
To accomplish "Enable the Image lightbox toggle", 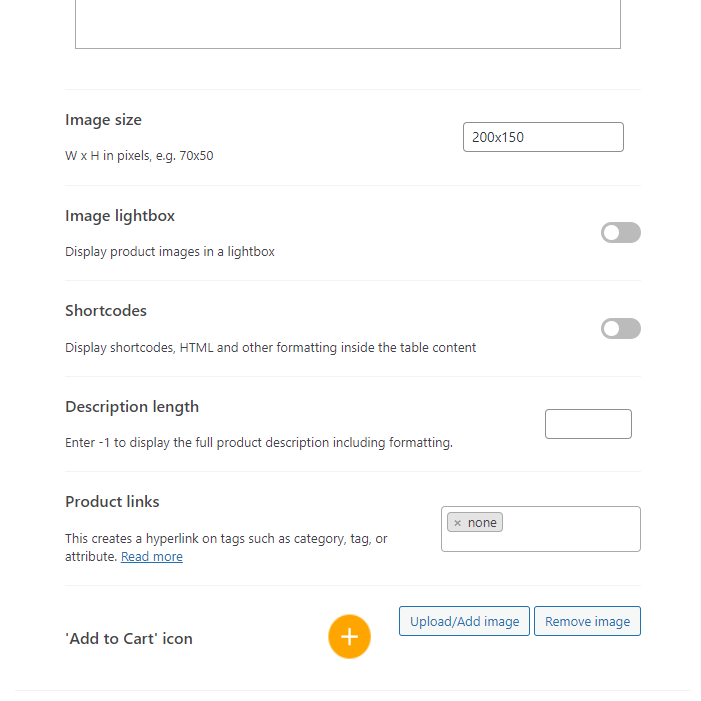I will [x=620, y=233].
